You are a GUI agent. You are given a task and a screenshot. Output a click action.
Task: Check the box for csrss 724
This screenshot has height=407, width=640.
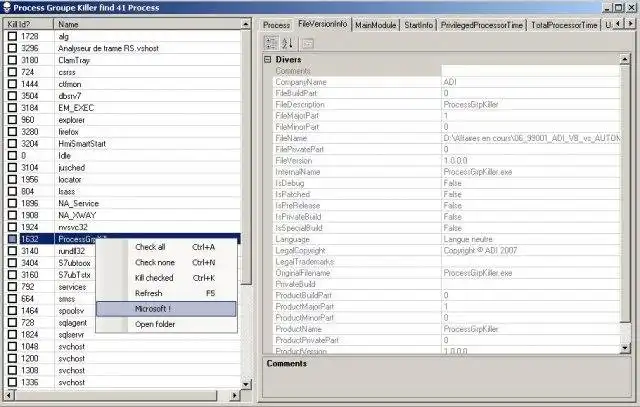coord(12,72)
